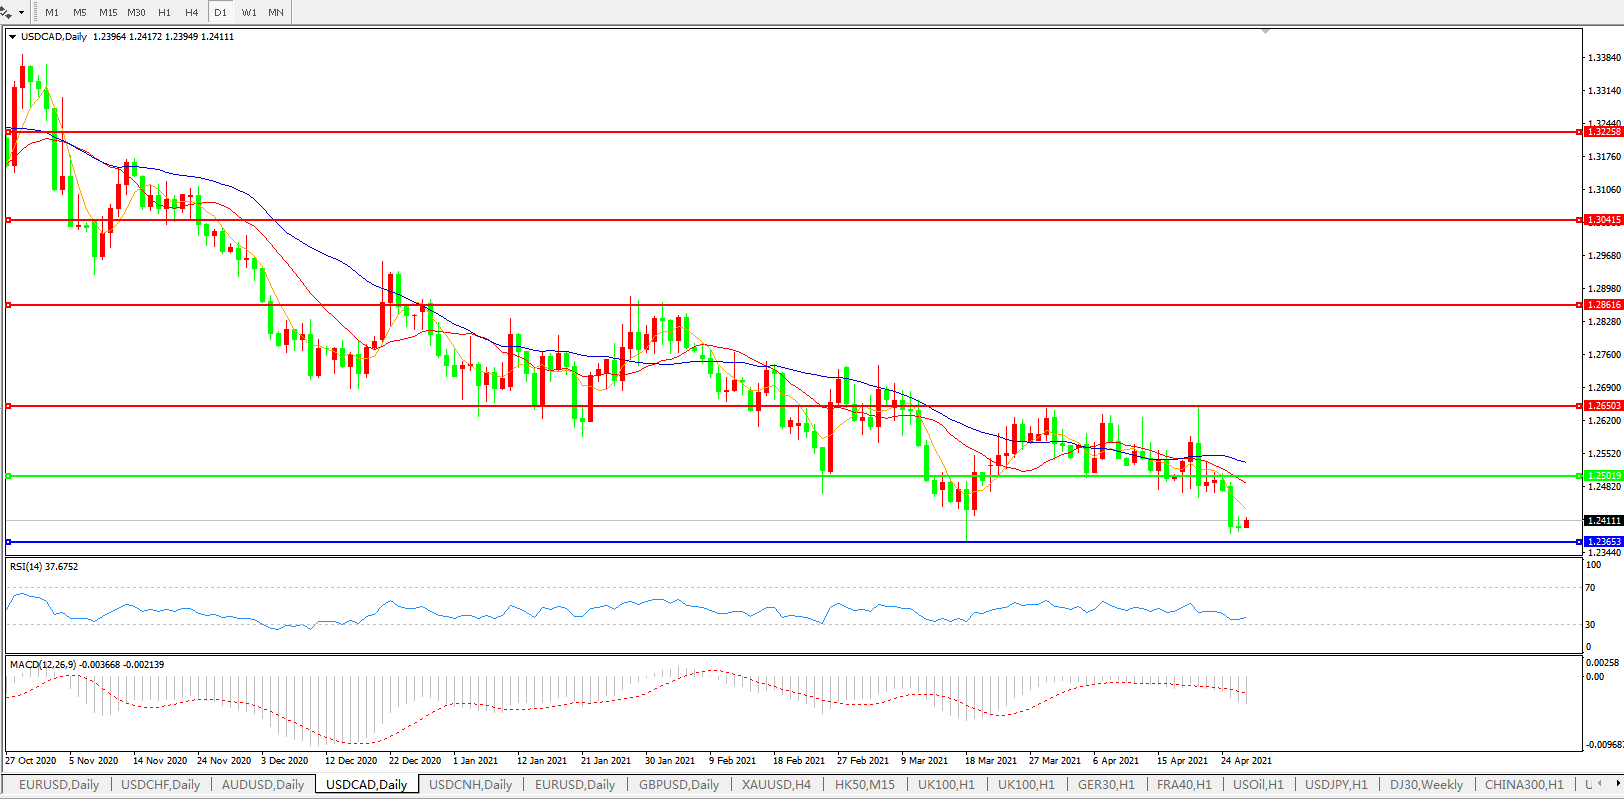
Task: Open the USOil,H1 chart tab
Action: [1257, 785]
